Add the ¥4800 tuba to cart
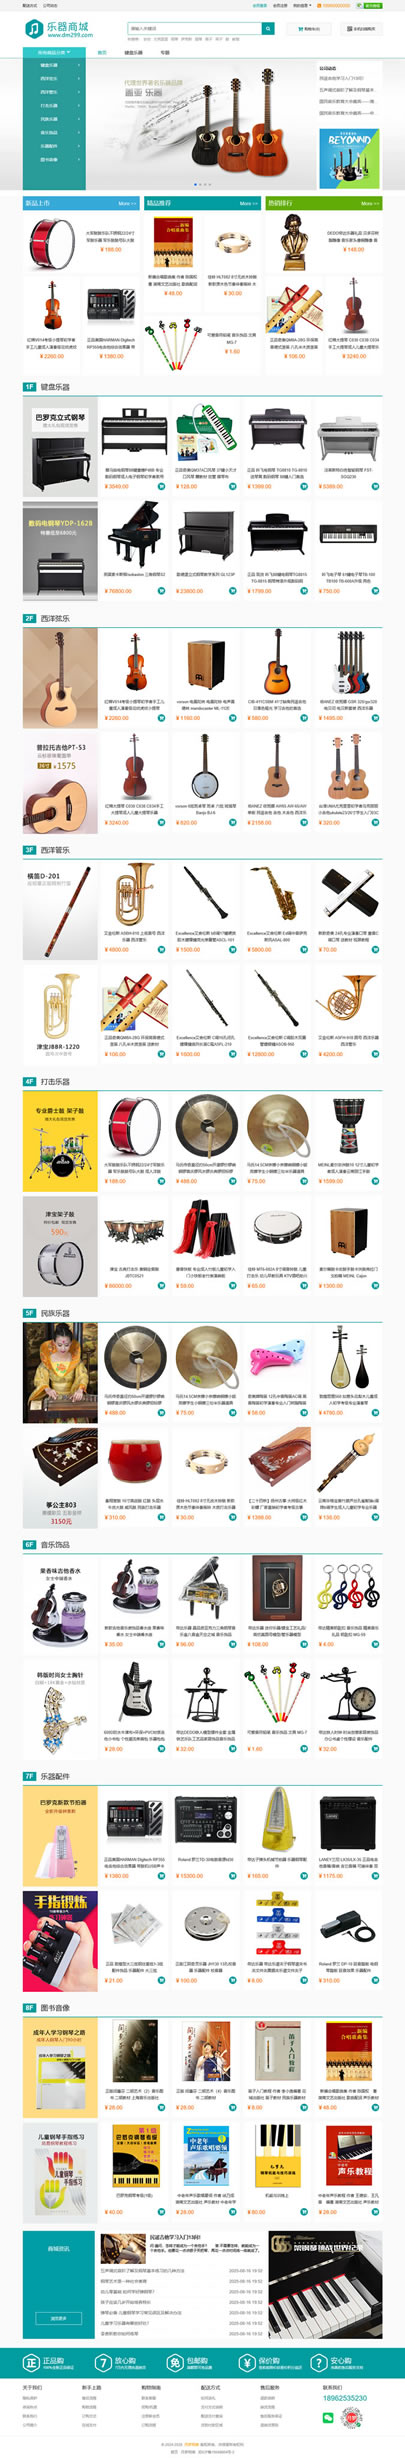The height and width of the screenshot is (2458, 405). point(161,950)
